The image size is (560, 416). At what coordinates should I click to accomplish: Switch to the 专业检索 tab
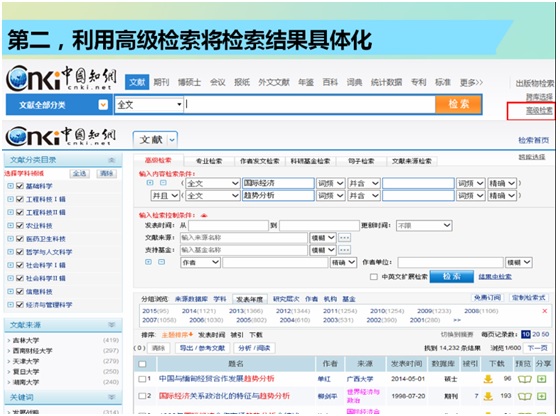209,161
